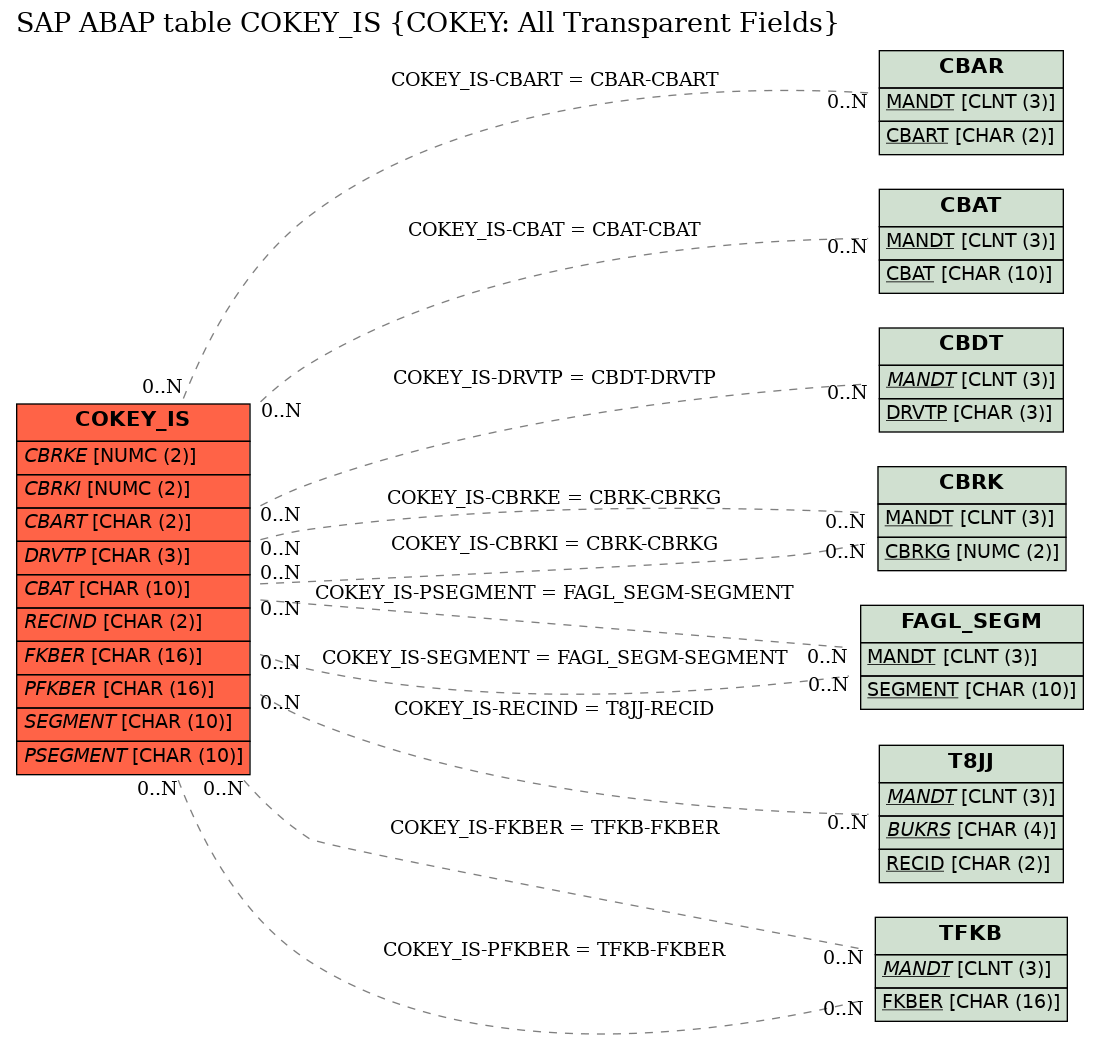Open the TFKB table header
The width and height of the screenshot is (1099, 1039).
[971, 935]
